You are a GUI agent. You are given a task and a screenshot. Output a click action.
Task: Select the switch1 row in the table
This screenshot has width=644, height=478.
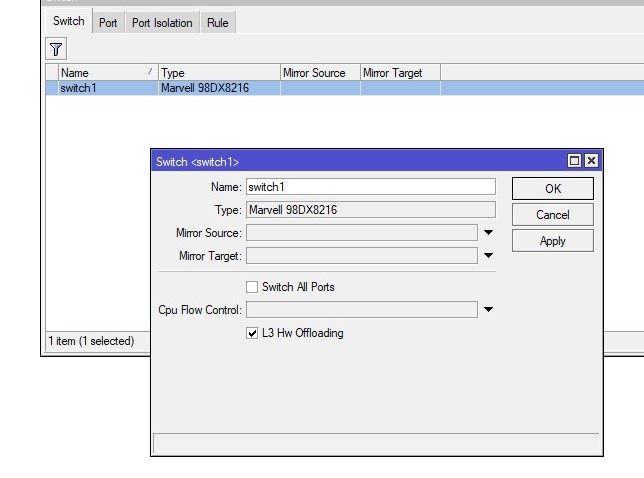(x=345, y=88)
